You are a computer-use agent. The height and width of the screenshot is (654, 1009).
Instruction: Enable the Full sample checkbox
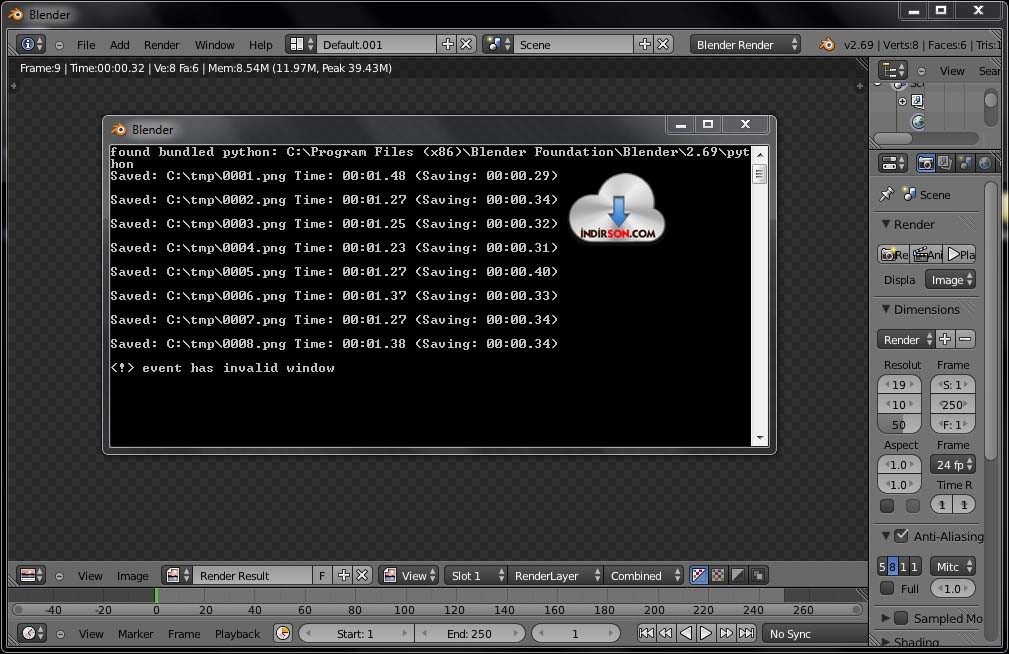887,588
